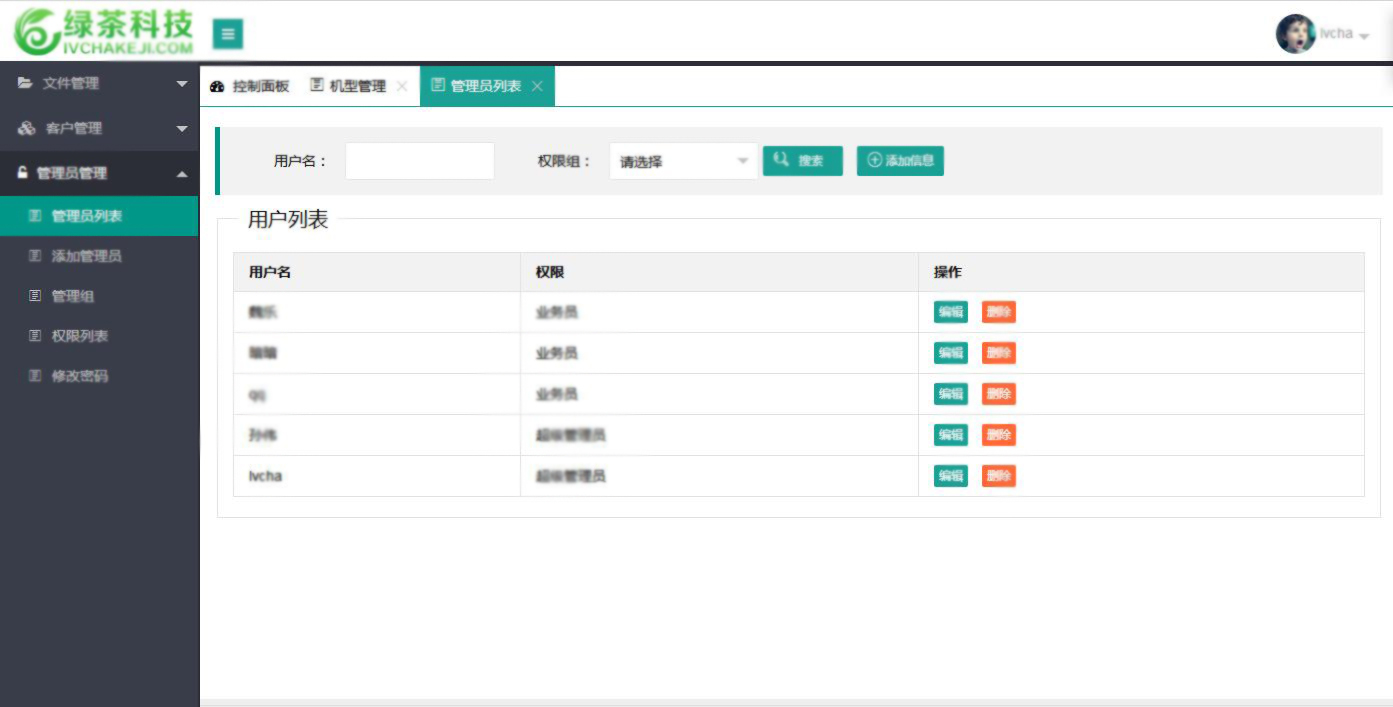The height and width of the screenshot is (707, 1393).
Task: Close the 机型管理 tab
Action: 402,87
